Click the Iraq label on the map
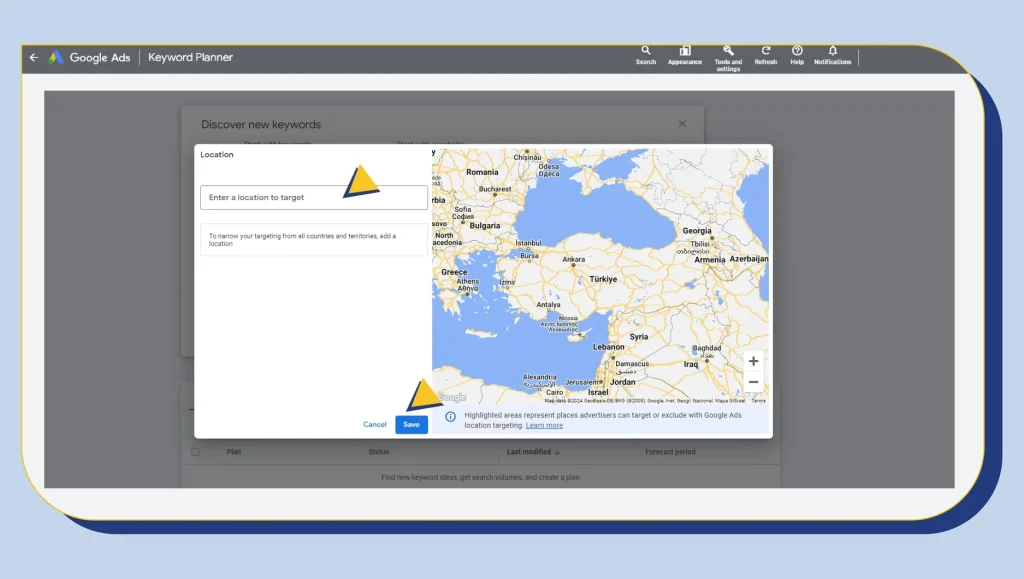 tap(690, 364)
